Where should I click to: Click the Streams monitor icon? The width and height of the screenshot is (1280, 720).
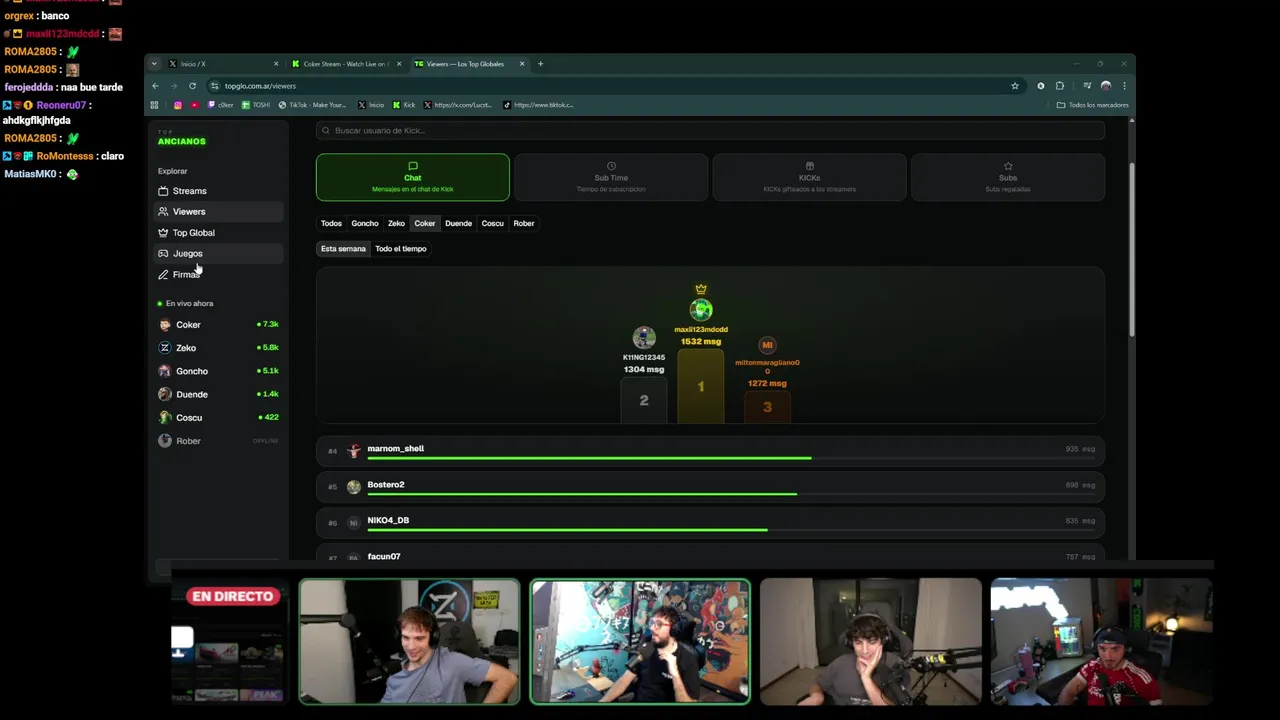(163, 191)
